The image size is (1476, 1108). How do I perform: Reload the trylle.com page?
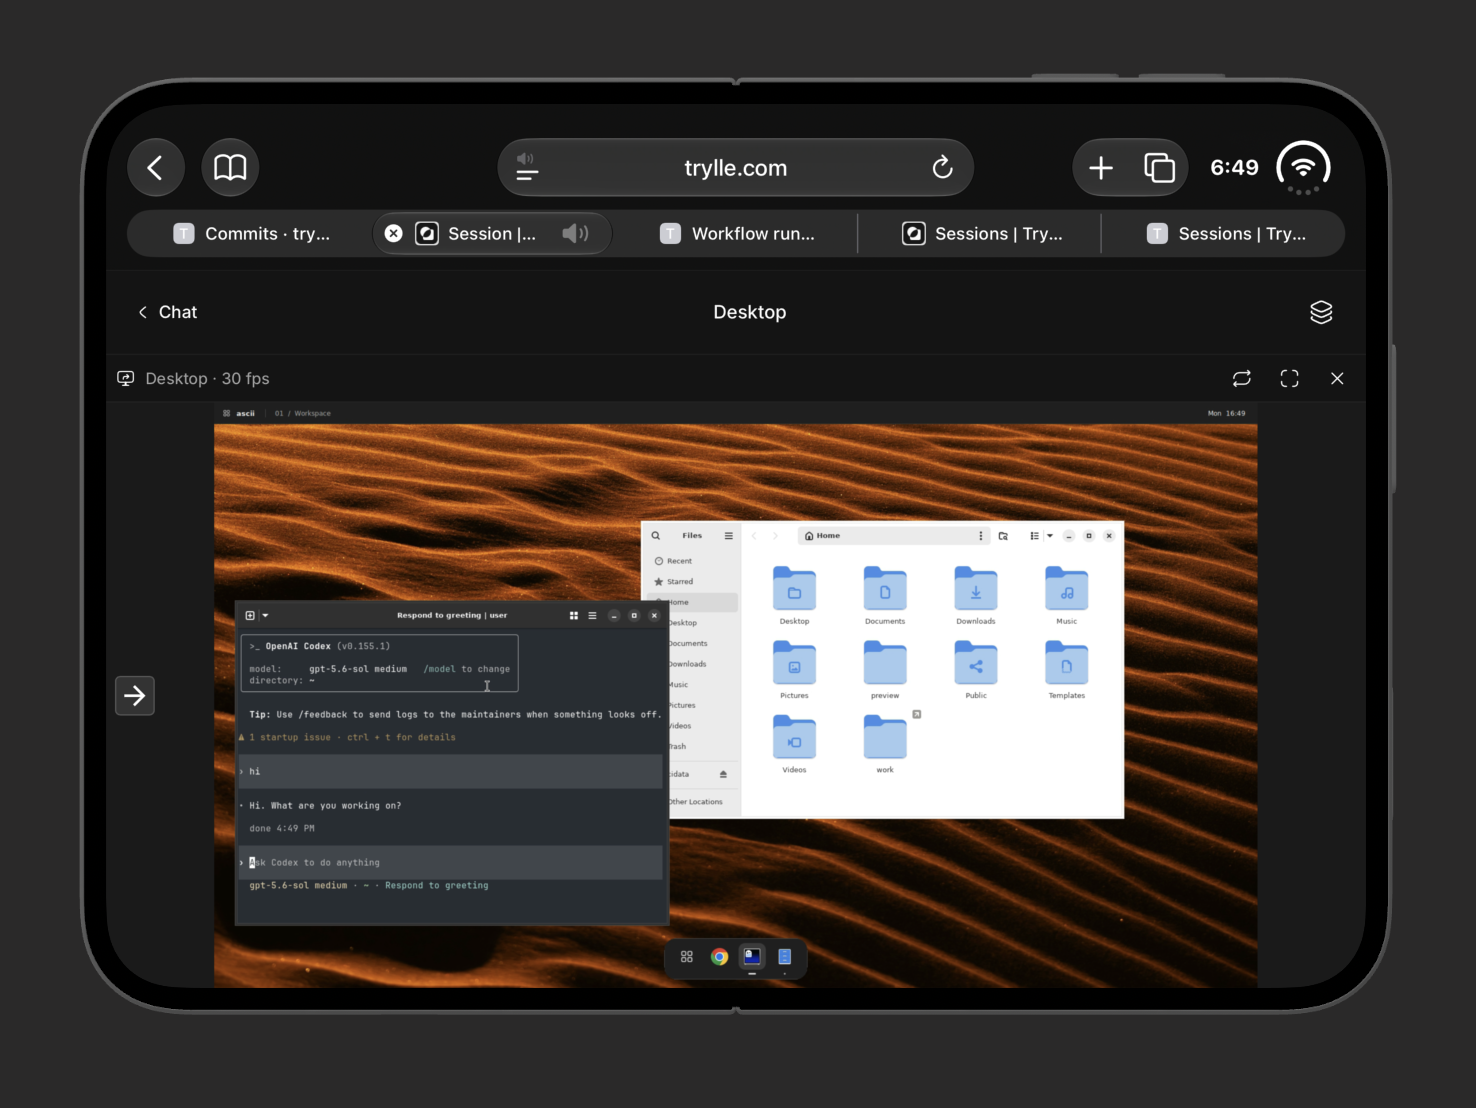(x=942, y=167)
